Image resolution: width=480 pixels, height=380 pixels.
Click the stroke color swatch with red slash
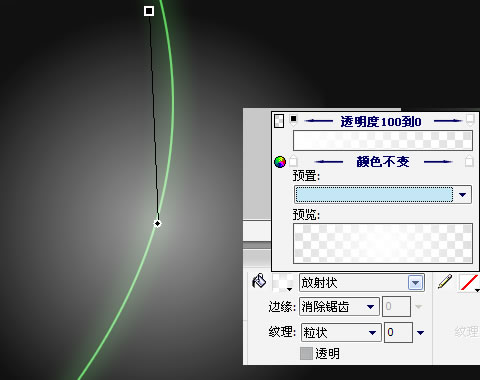click(469, 283)
